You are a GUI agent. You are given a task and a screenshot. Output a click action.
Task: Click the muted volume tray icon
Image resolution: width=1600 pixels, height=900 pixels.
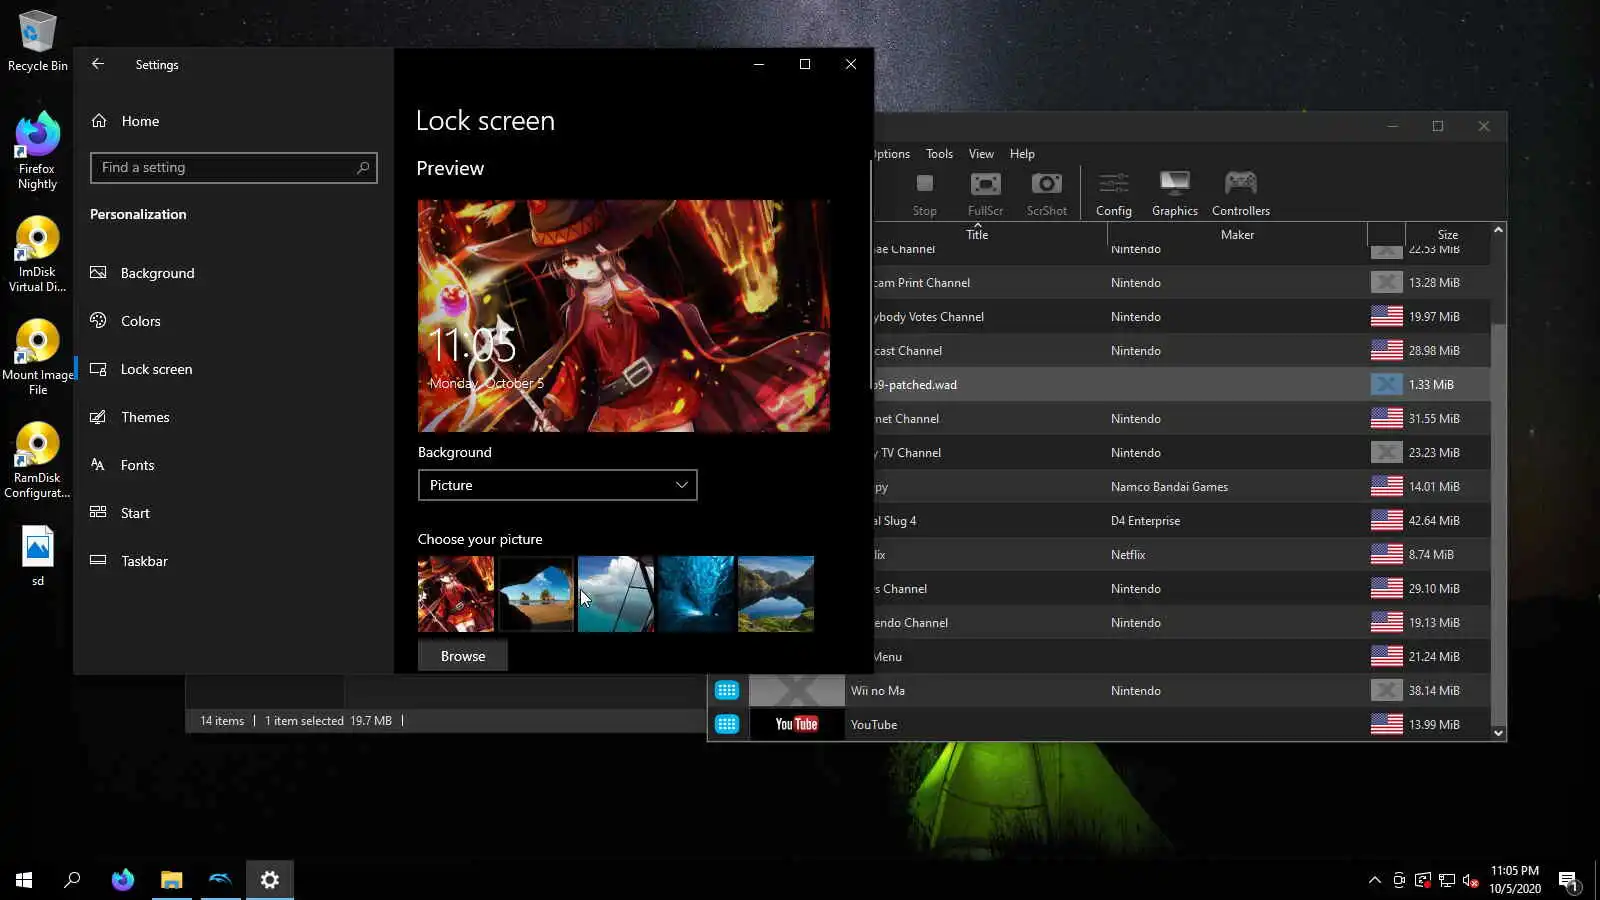1470,880
